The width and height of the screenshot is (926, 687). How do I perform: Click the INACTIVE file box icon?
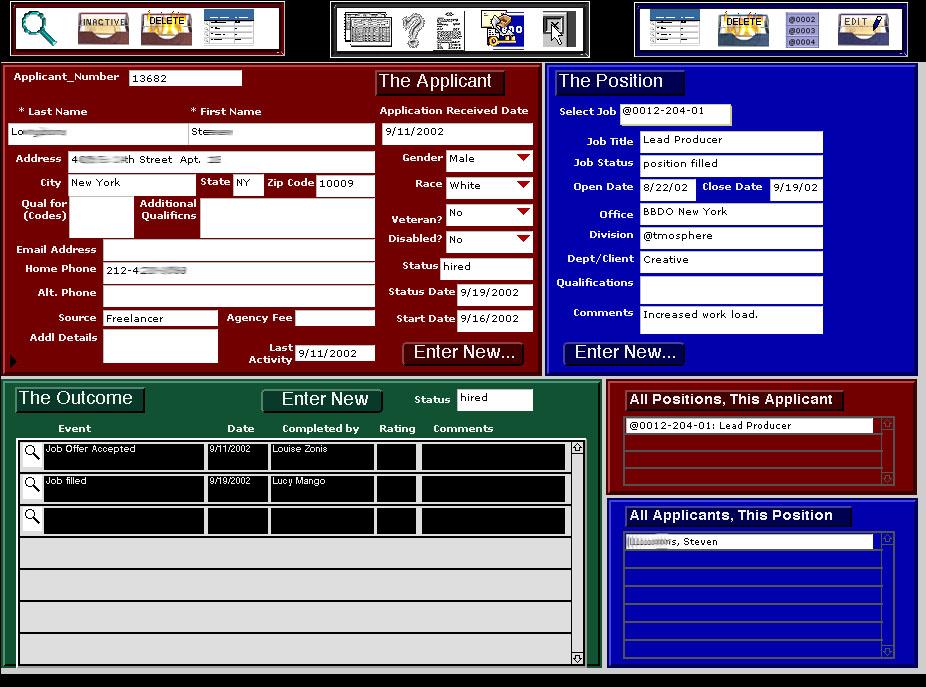(x=103, y=28)
